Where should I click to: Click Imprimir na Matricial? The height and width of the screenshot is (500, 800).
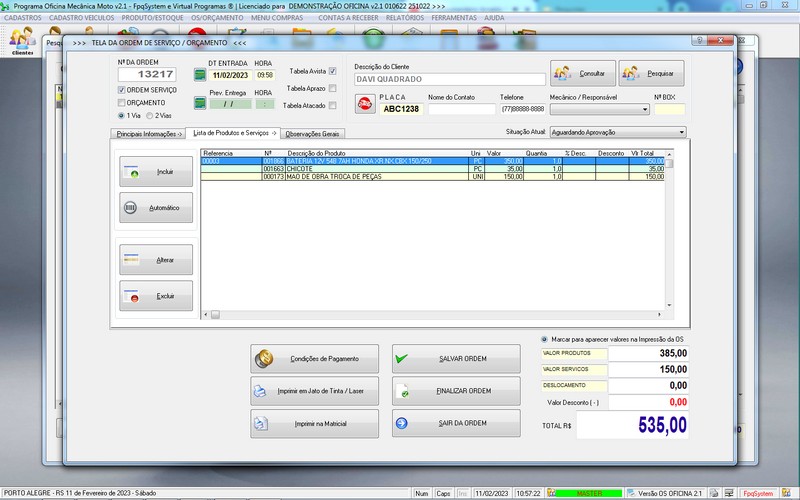(314, 423)
